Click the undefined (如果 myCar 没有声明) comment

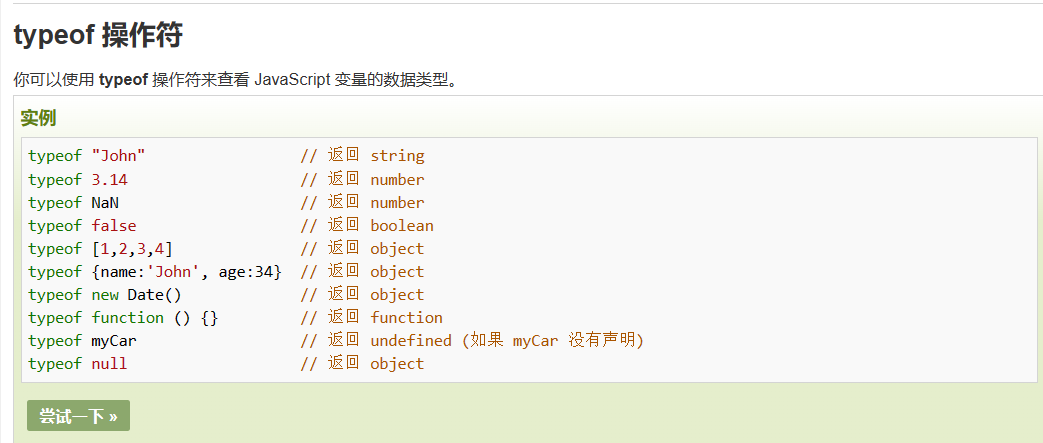tap(507, 341)
